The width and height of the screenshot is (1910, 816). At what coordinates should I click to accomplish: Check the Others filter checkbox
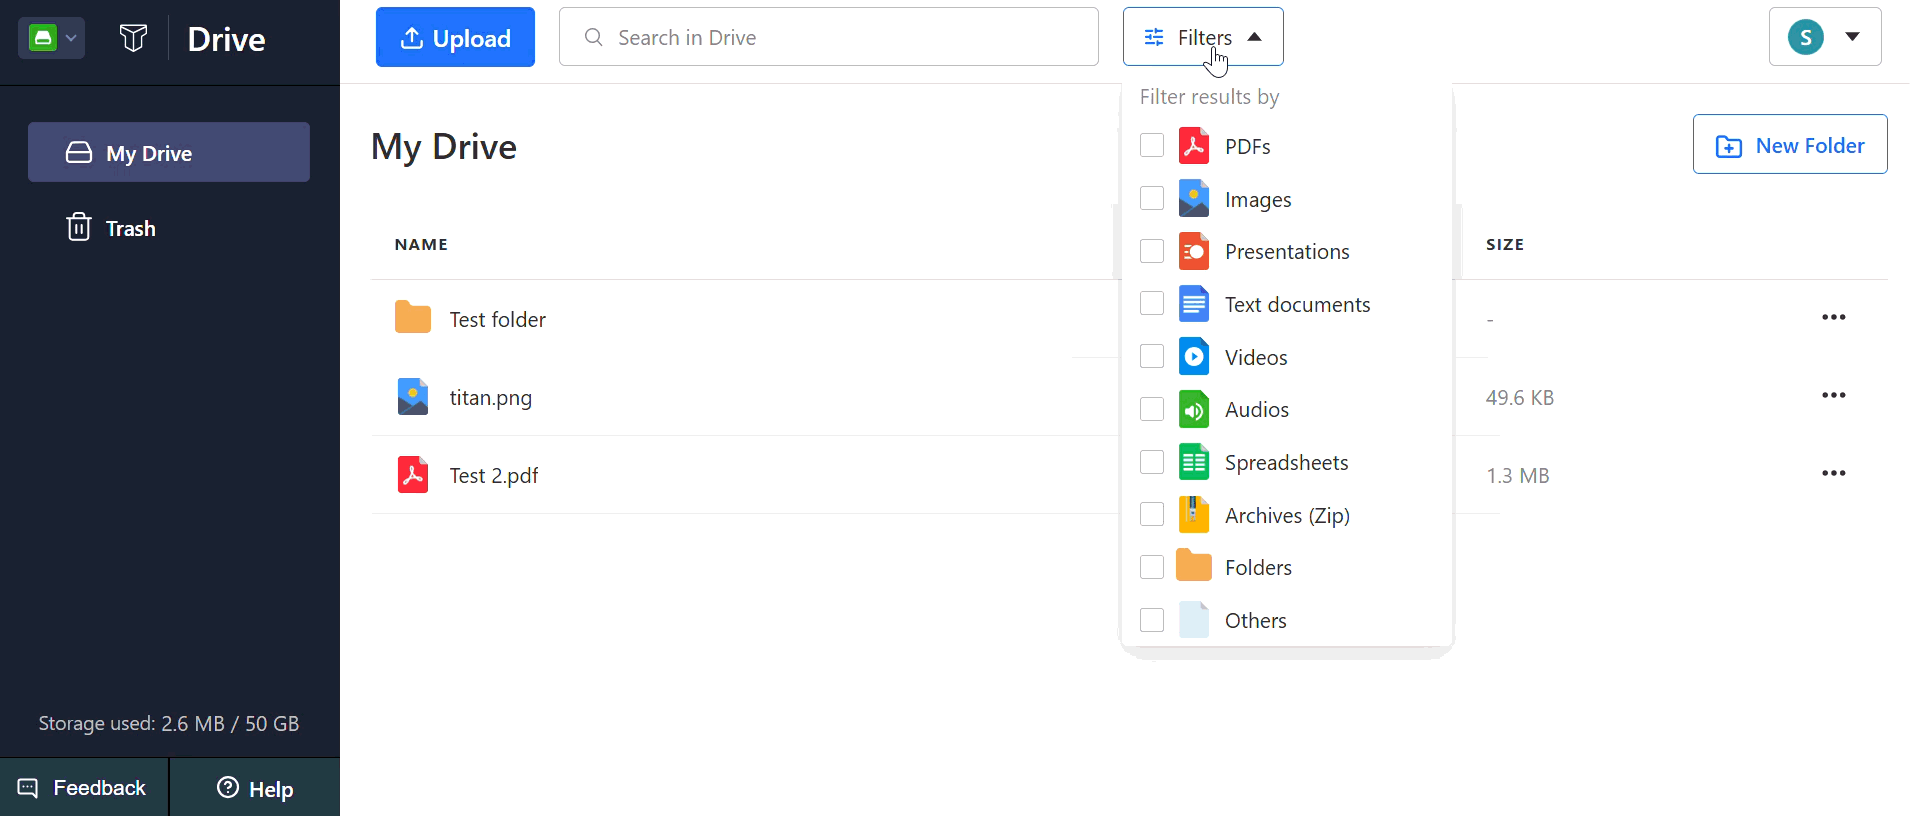[1152, 620]
